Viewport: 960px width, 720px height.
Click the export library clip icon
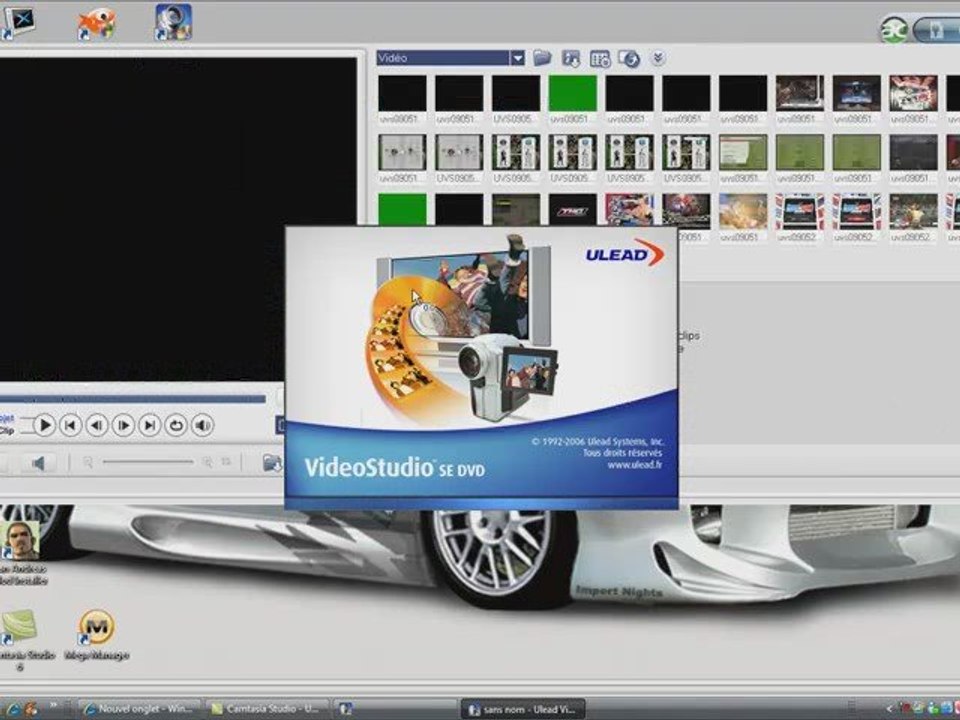pos(571,59)
